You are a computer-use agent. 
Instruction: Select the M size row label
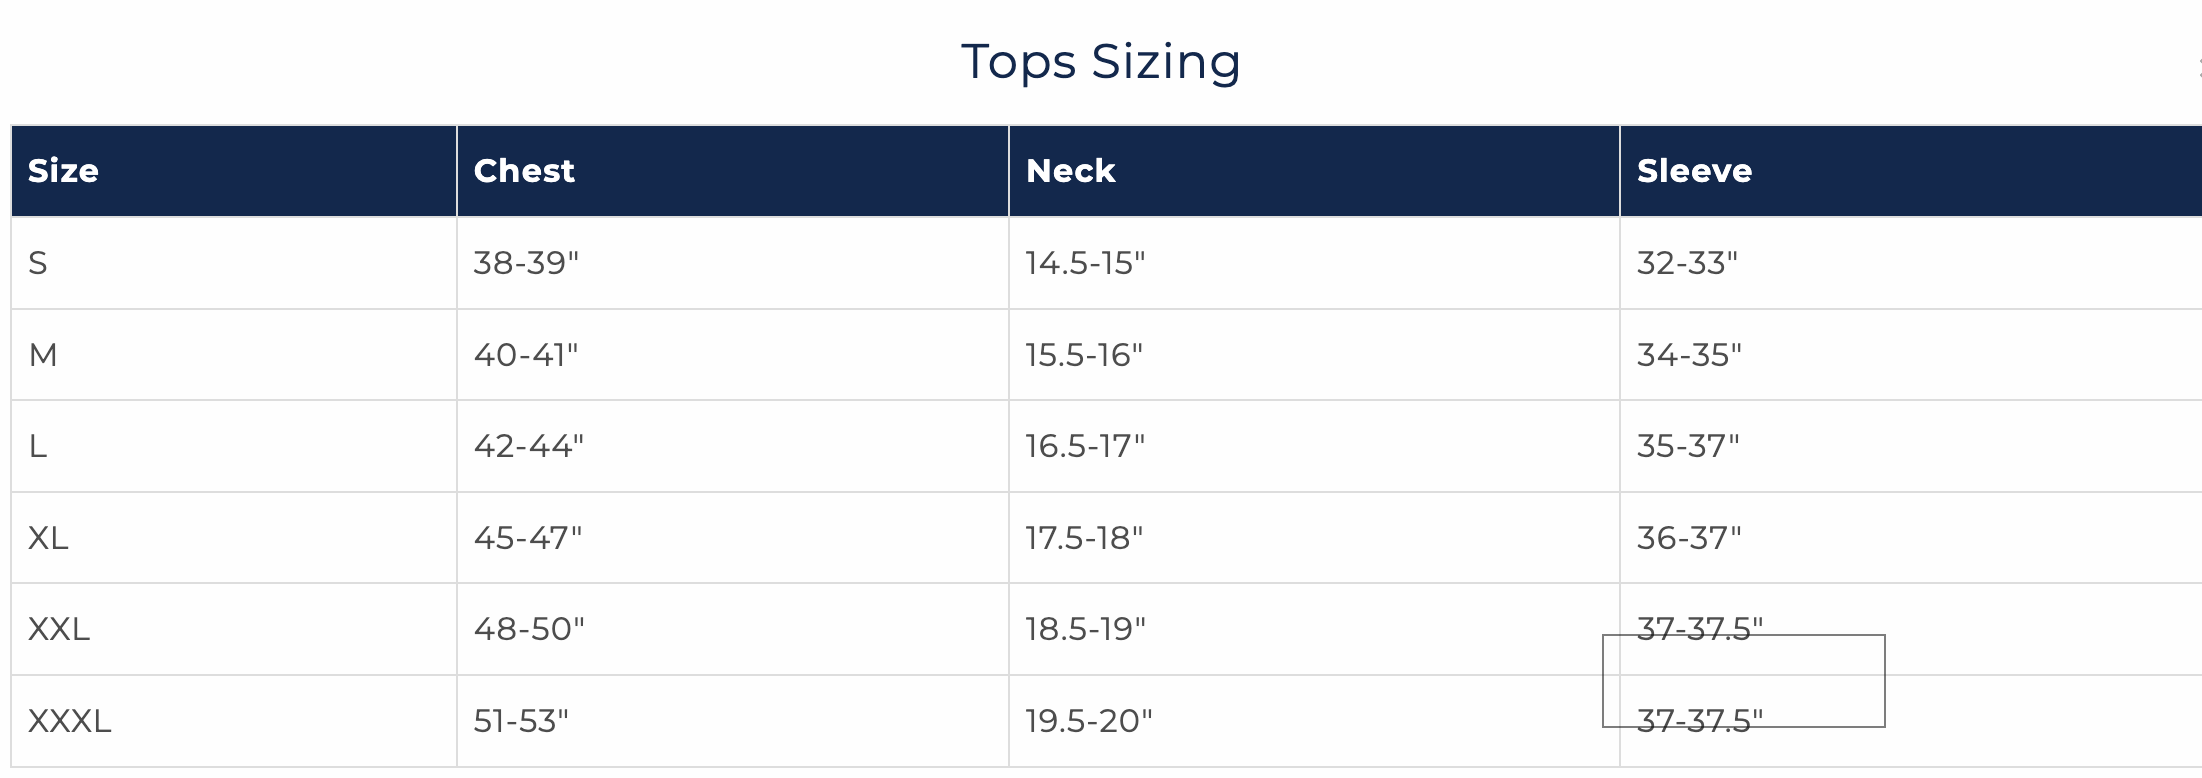43,355
